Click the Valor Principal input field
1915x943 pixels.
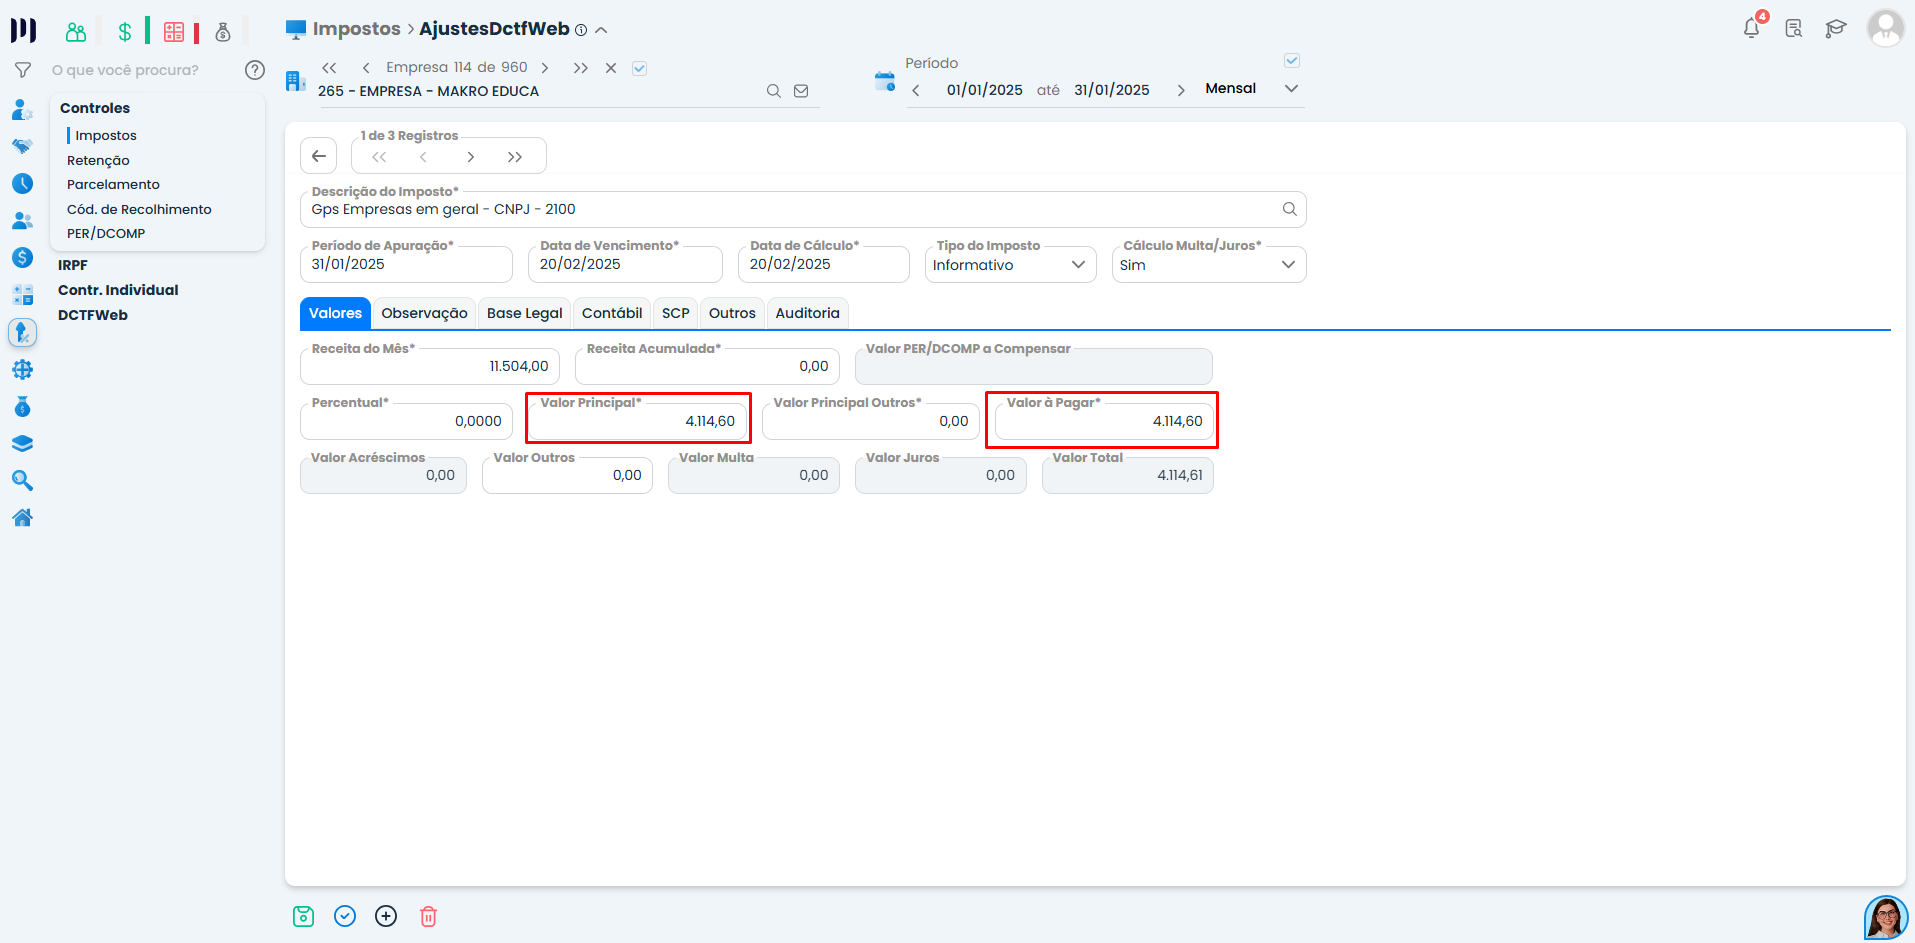(638, 421)
